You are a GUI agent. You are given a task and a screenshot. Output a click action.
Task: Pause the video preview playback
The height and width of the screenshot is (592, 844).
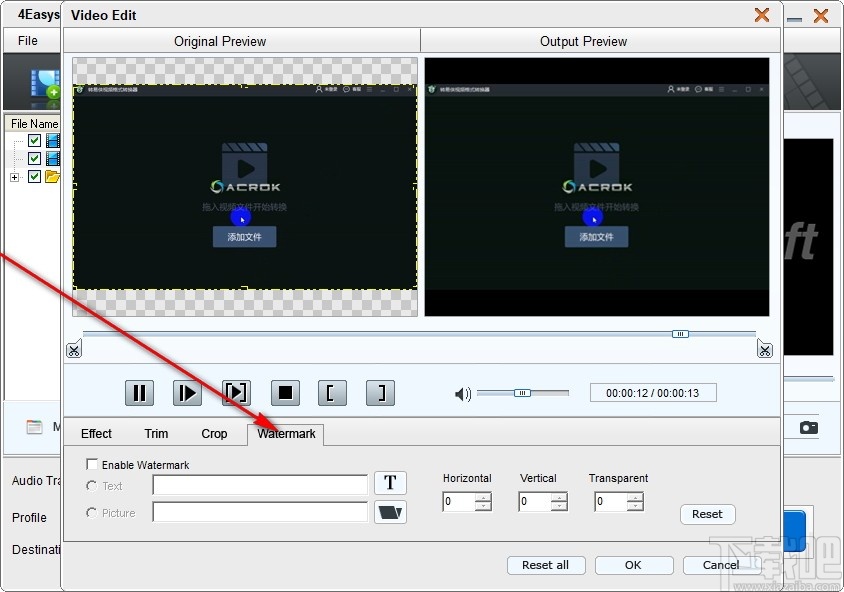point(139,392)
